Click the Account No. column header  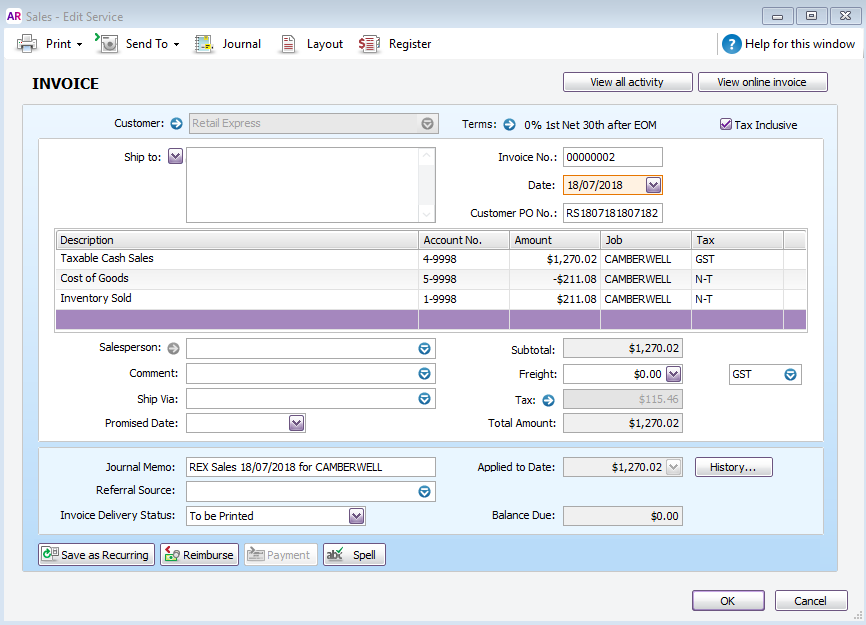[464, 240]
